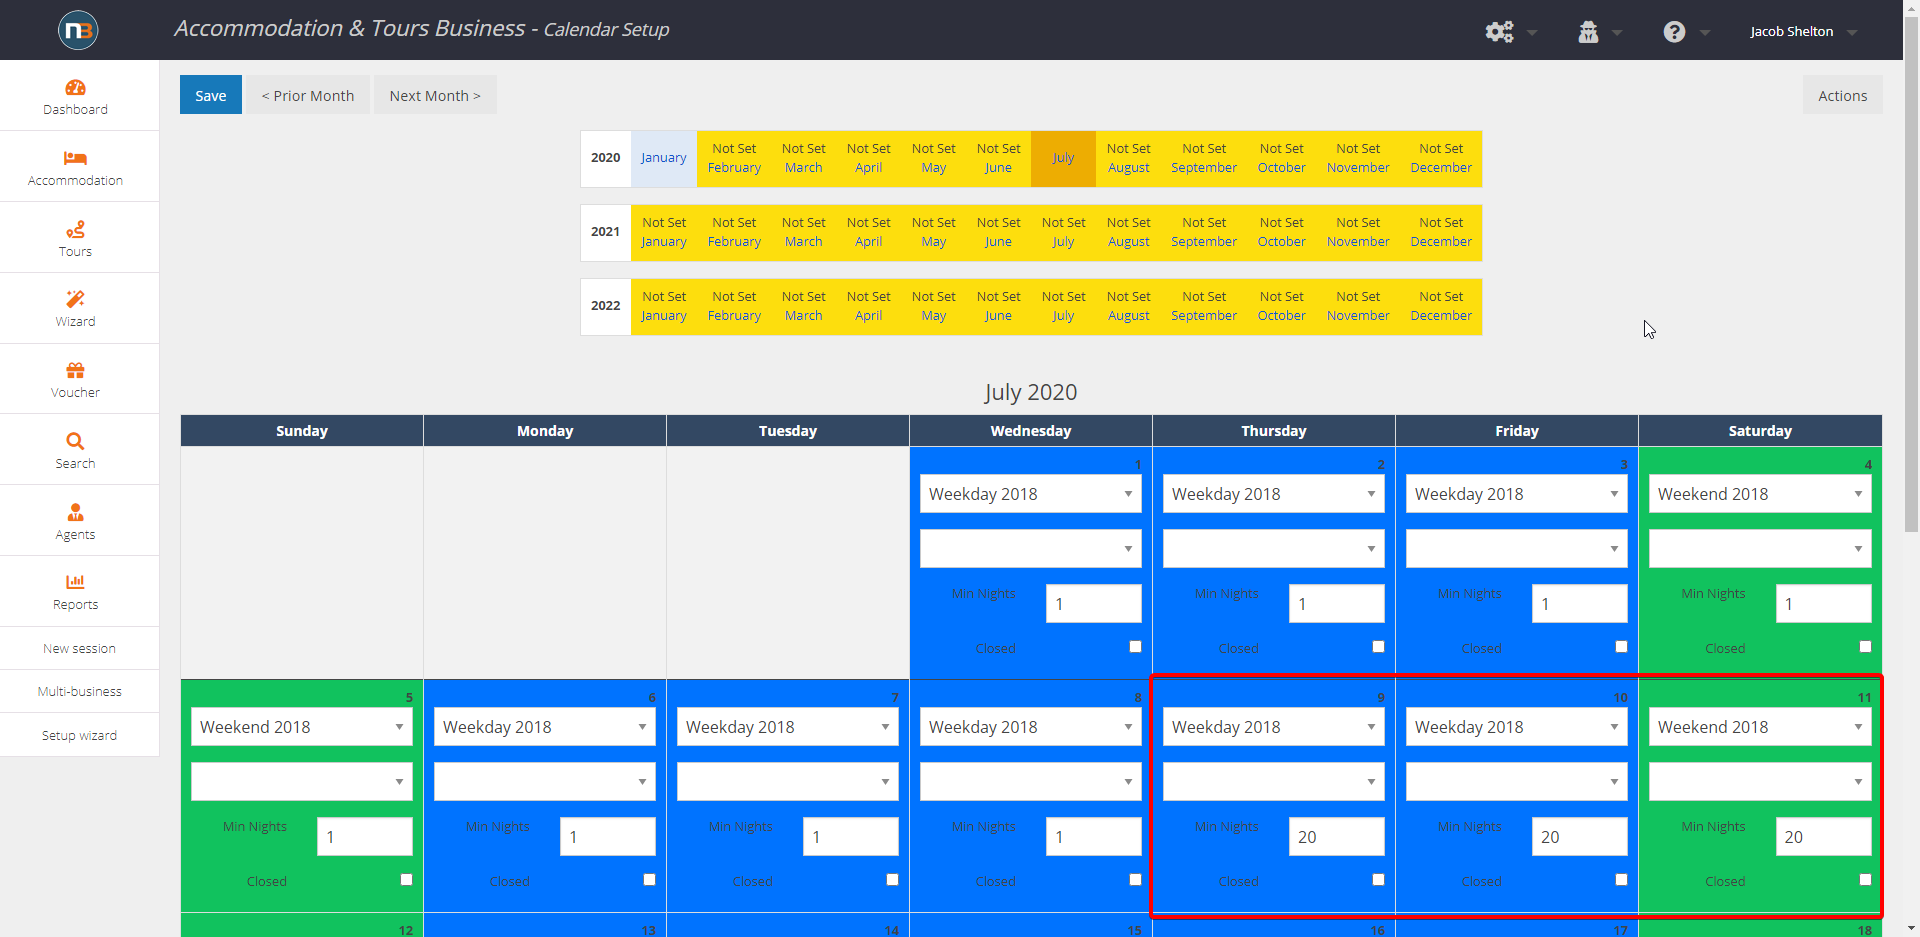Open the Reports chart icon
1920x937 pixels.
pyautogui.click(x=75, y=582)
